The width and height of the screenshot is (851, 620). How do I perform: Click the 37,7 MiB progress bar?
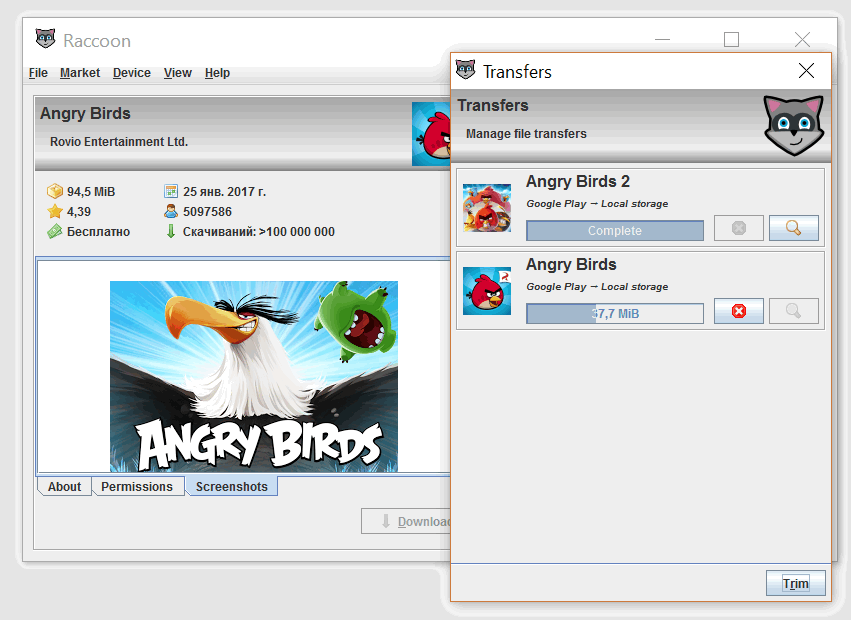click(x=615, y=313)
